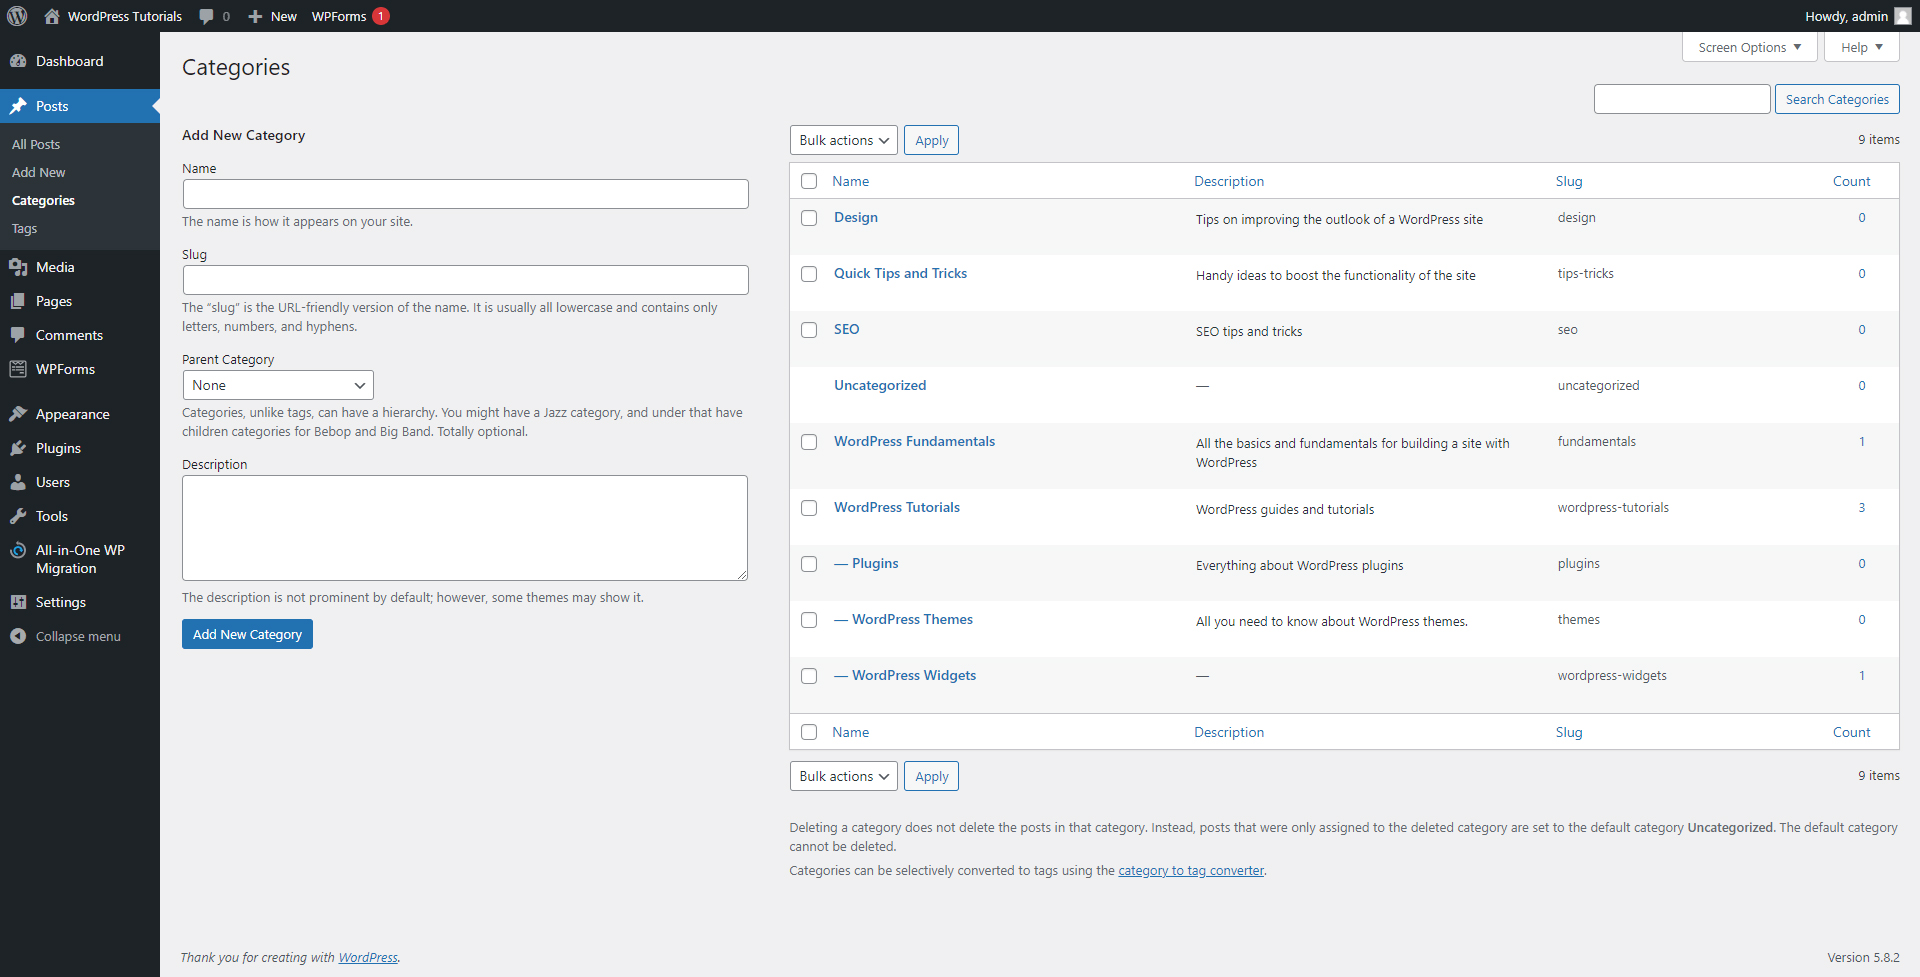Click the admin avatar icon

[1903, 16]
